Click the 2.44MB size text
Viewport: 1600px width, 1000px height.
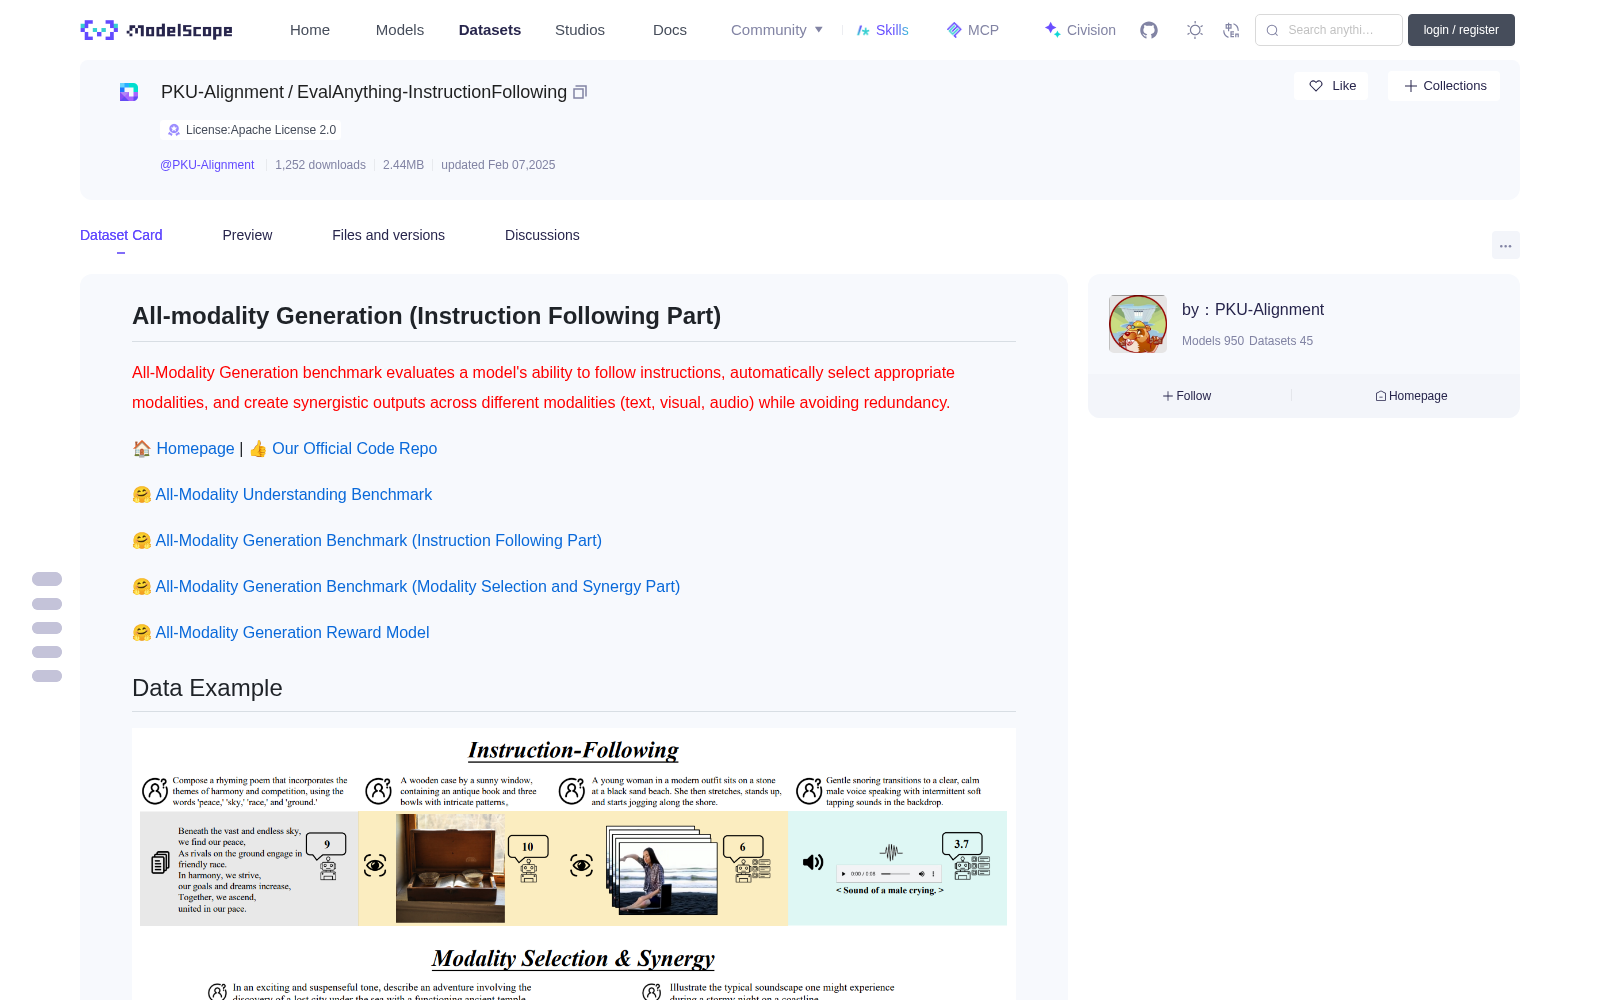click(x=403, y=165)
